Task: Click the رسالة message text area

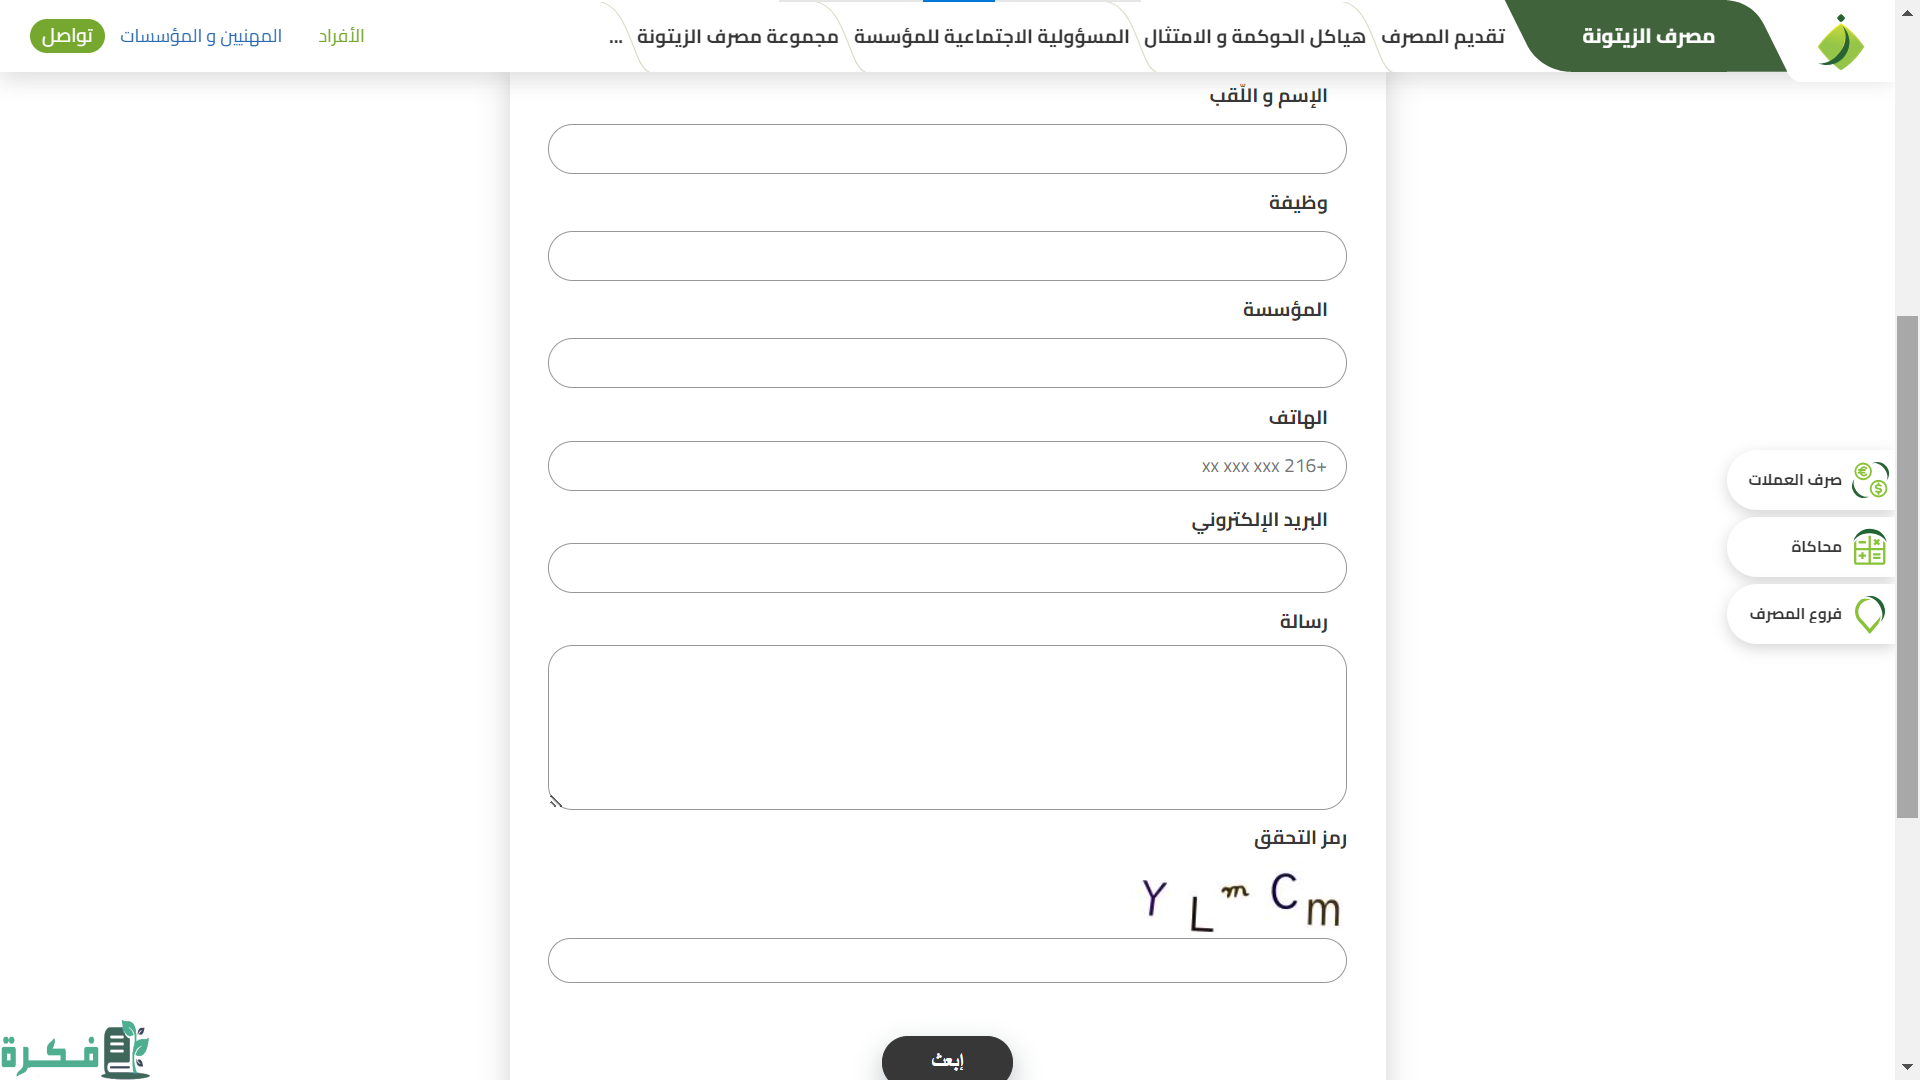Action: [947, 727]
